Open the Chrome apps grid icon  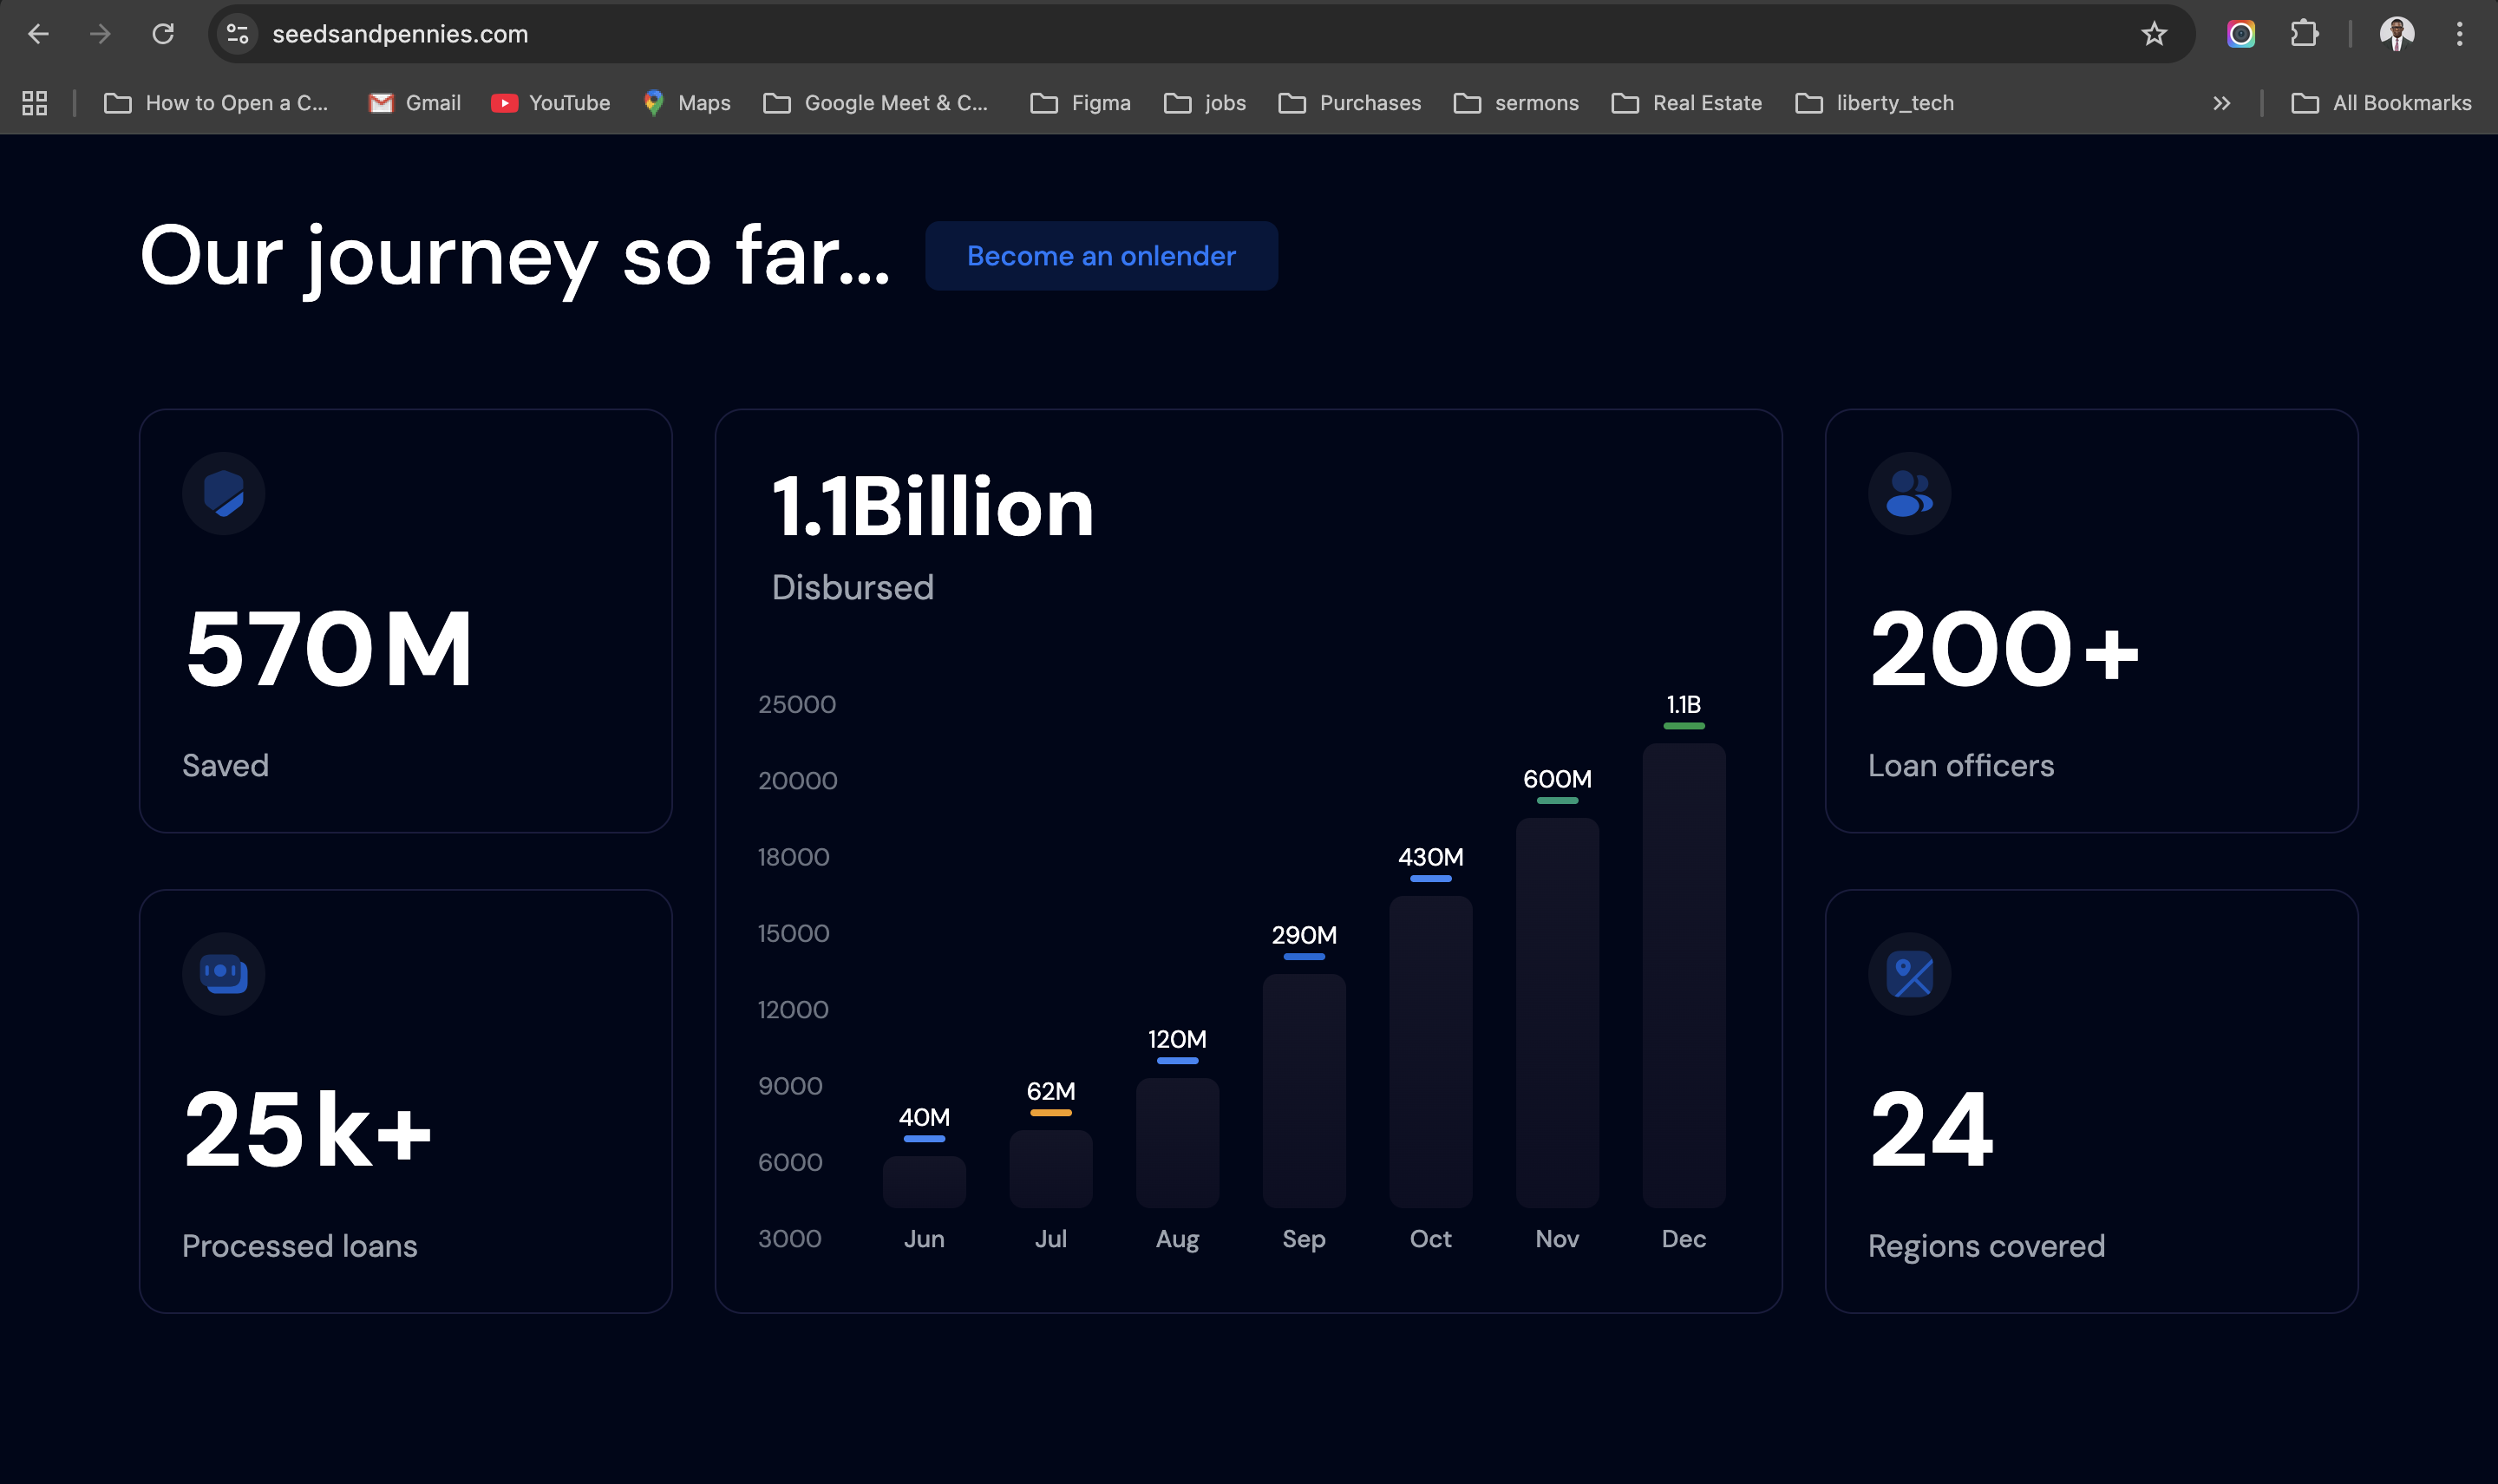[x=35, y=103]
